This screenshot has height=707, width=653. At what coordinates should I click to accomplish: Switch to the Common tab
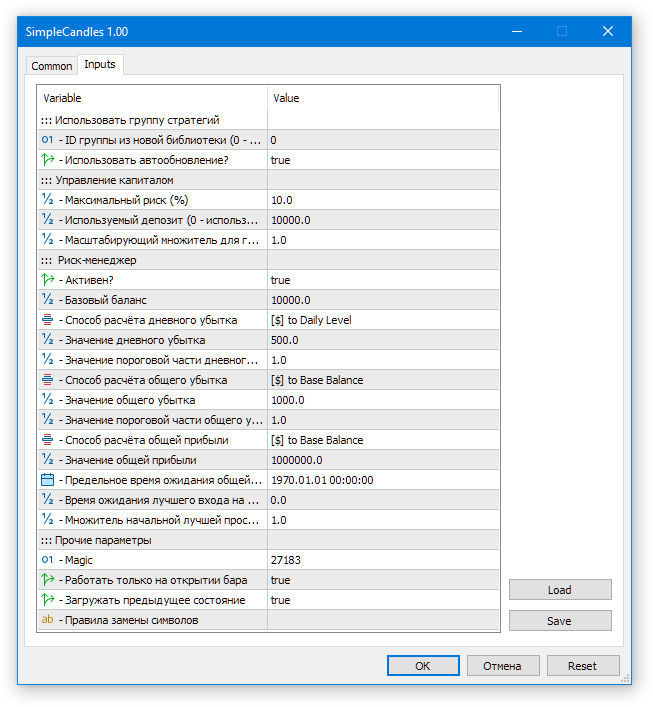51,66
